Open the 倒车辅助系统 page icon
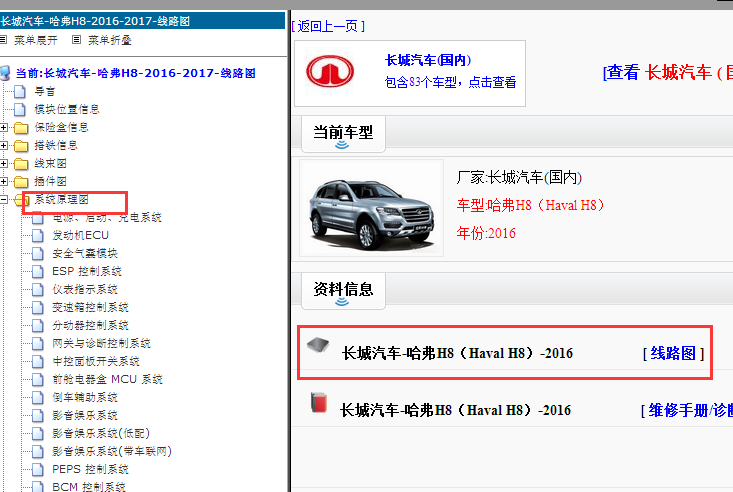Viewport: 733px width, 492px height. pyautogui.click(x=38, y=398)
